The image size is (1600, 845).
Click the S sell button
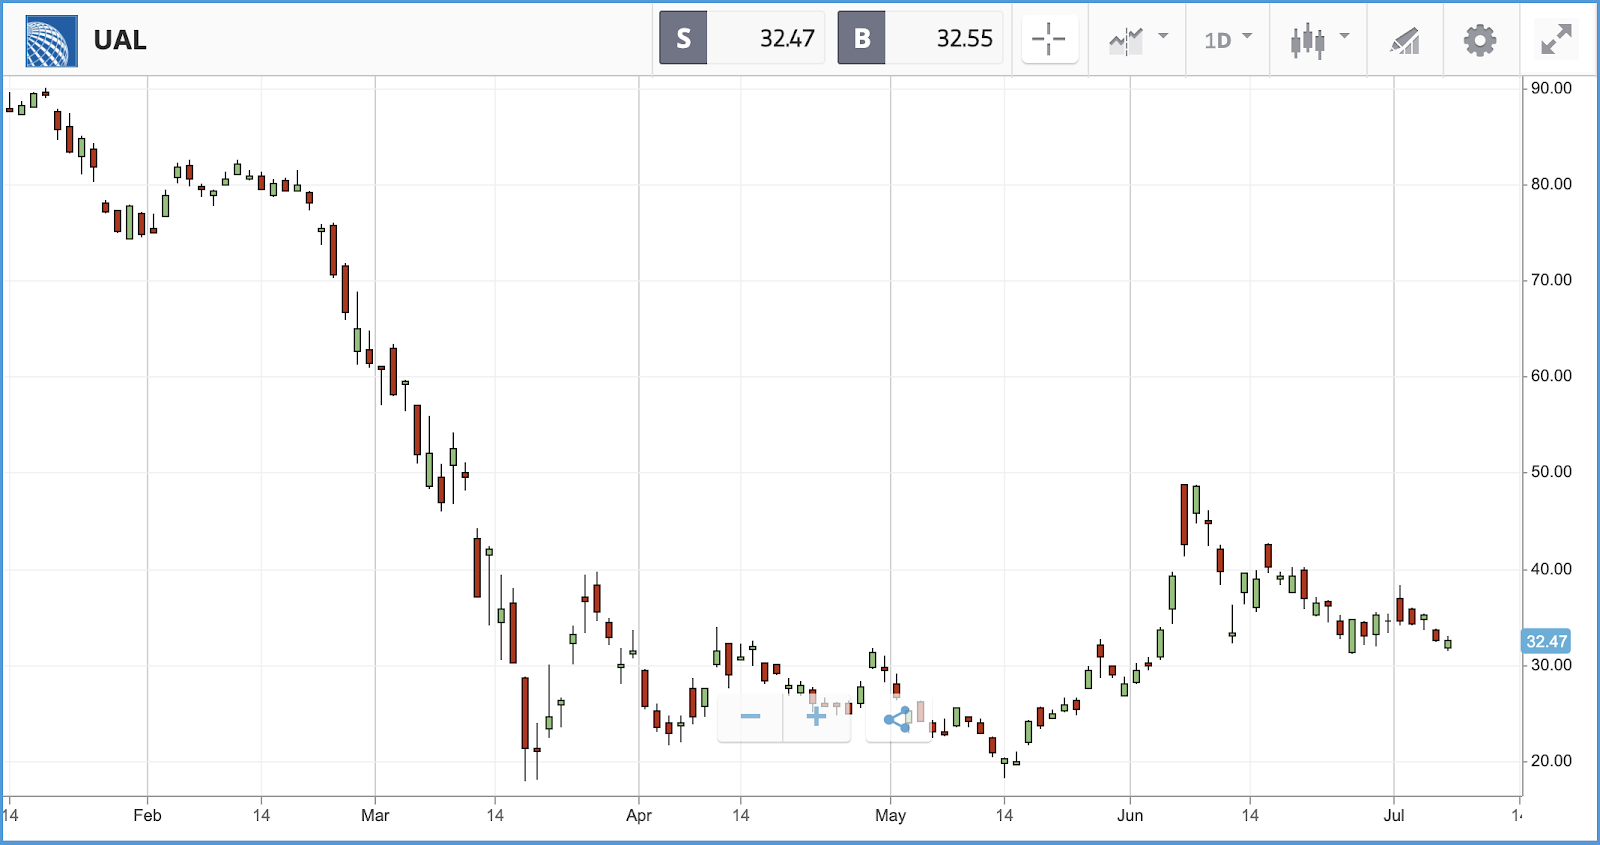pos(684,39)
